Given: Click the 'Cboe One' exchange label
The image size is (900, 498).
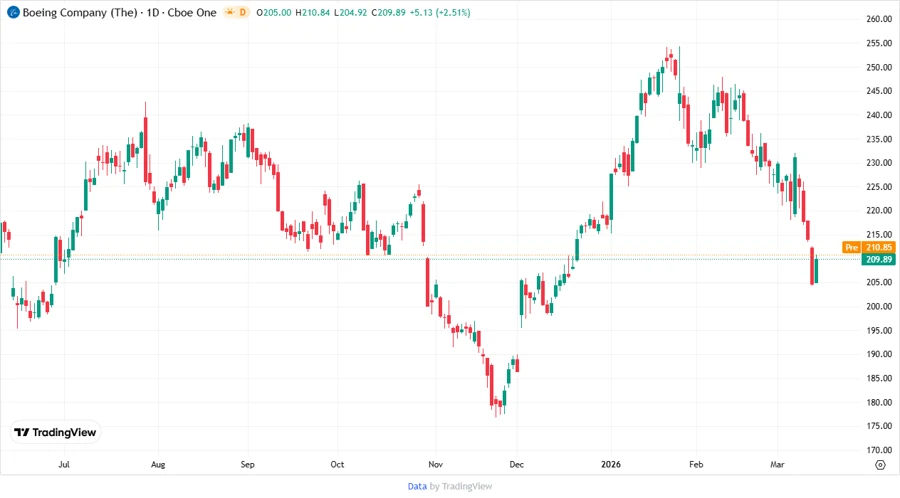Looking at the screenshot, I should pyautogui.click(x=192, y=12).
